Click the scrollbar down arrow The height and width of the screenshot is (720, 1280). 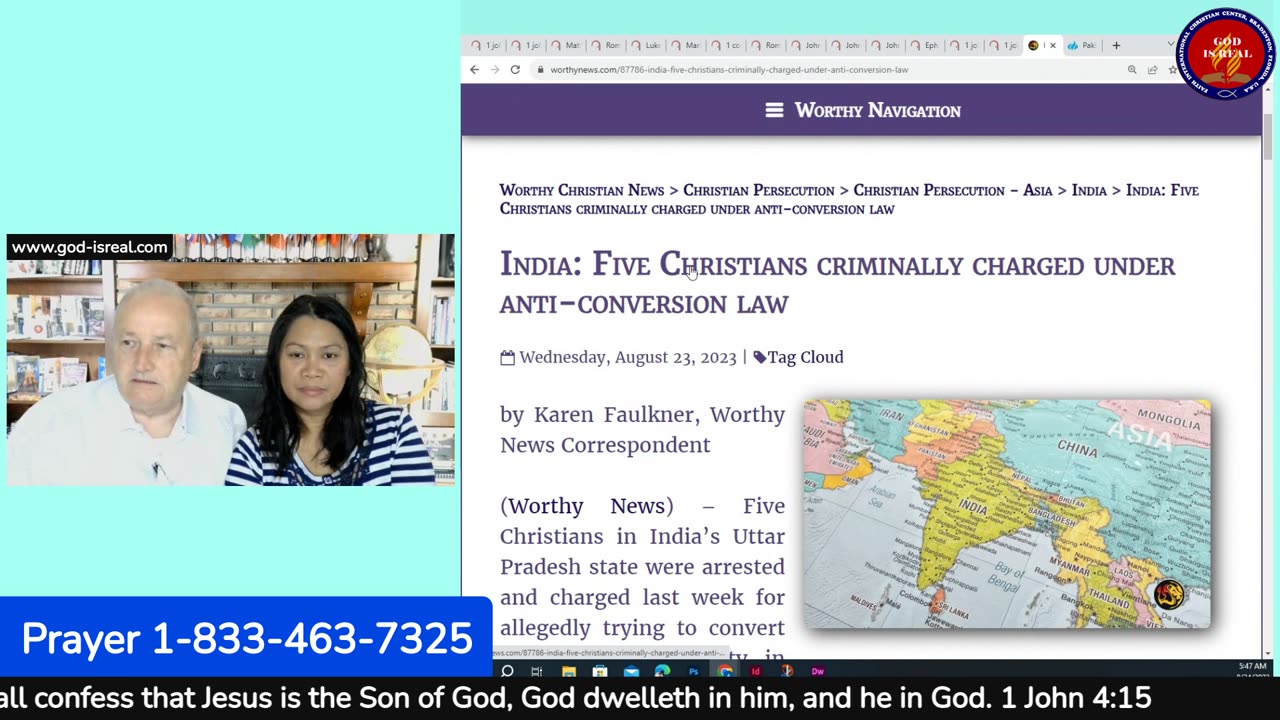[x=1268, y=653]
